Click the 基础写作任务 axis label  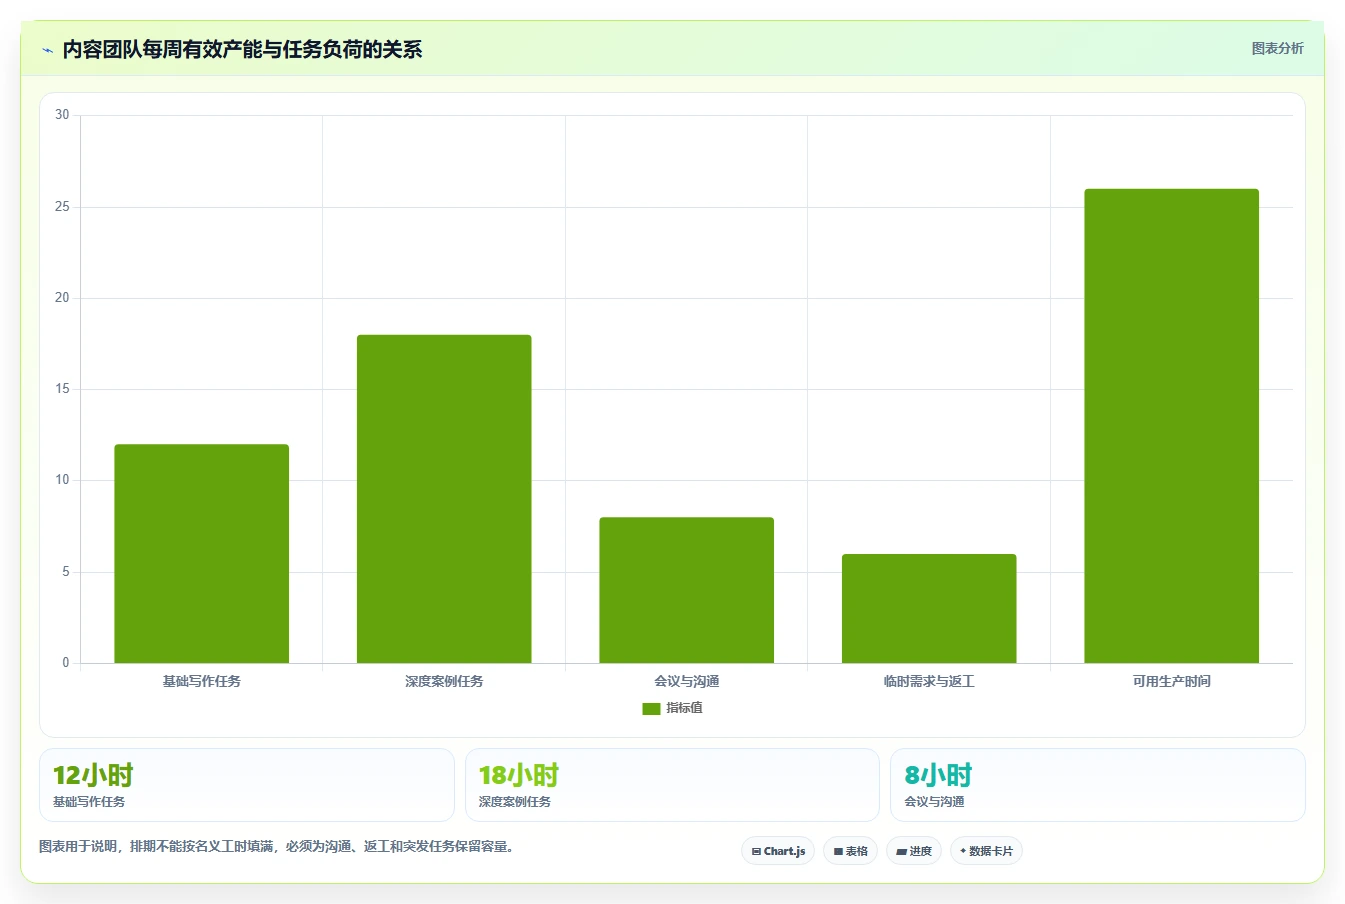[x=202, y=681]
